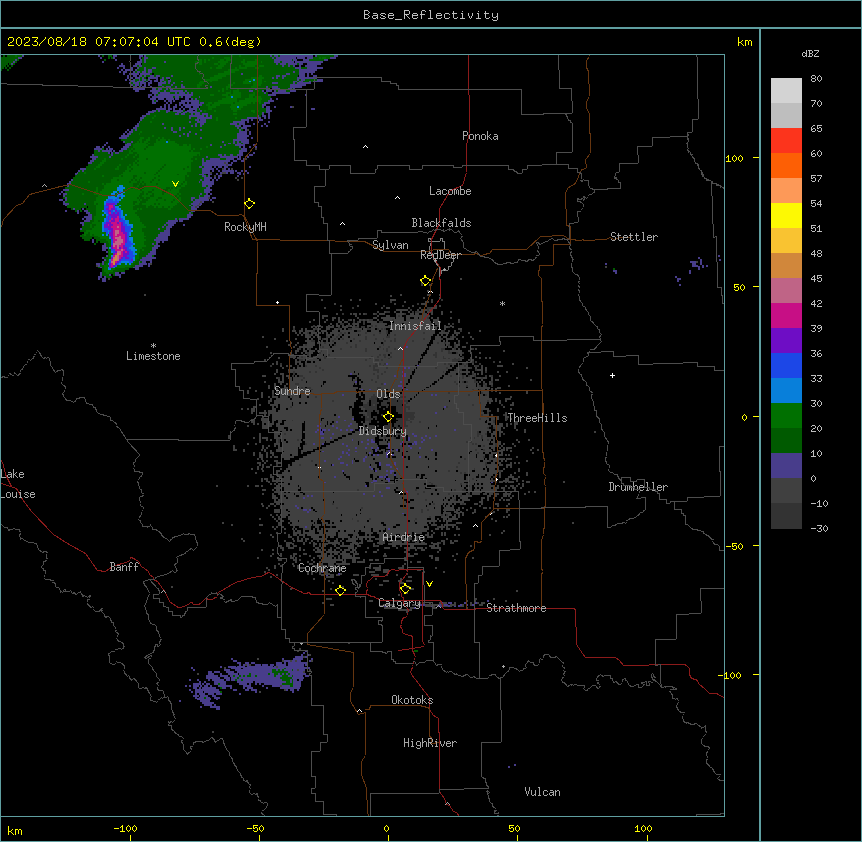Click the Cochrane town label
The height and width of the screenshot is (842, 862).
tap(322, 568)
